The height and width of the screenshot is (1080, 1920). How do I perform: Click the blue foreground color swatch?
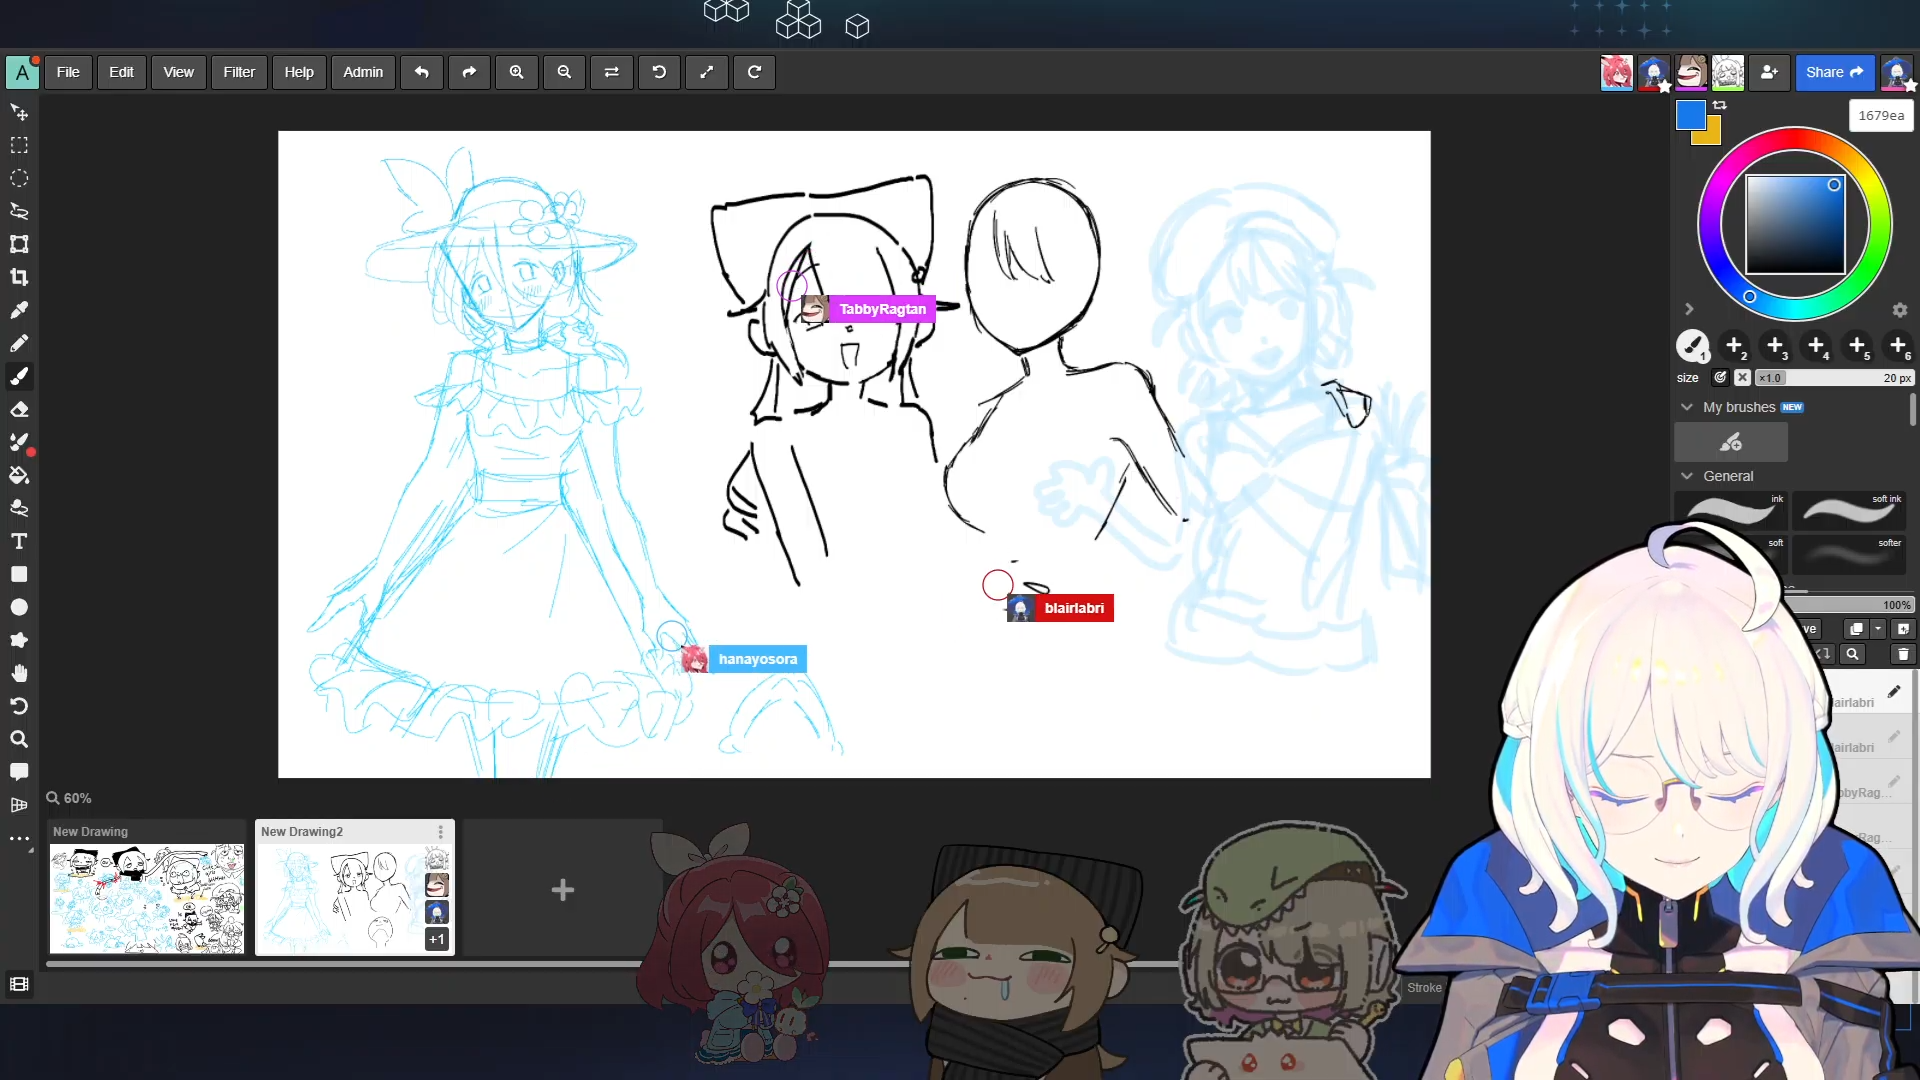click(x=1690, y=116)
